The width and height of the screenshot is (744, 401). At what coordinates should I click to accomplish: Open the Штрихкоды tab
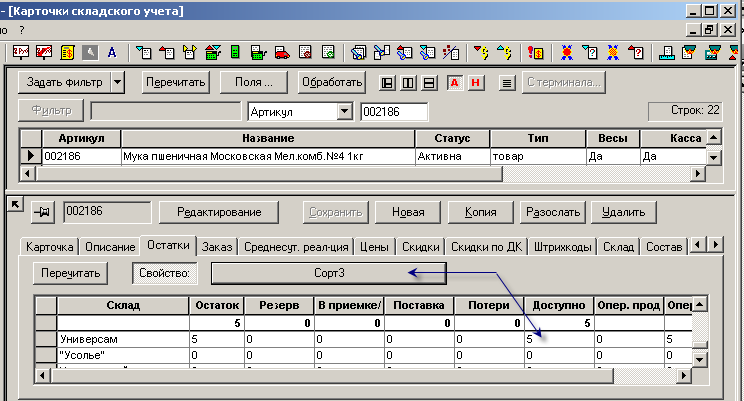(x=562, y=247)
